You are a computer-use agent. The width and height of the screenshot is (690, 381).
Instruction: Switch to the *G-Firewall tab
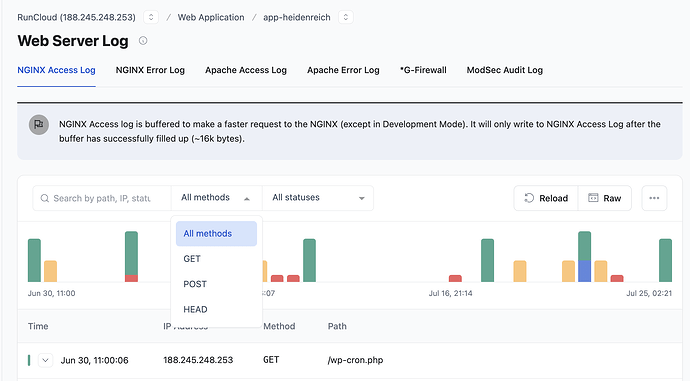(423, 70)
